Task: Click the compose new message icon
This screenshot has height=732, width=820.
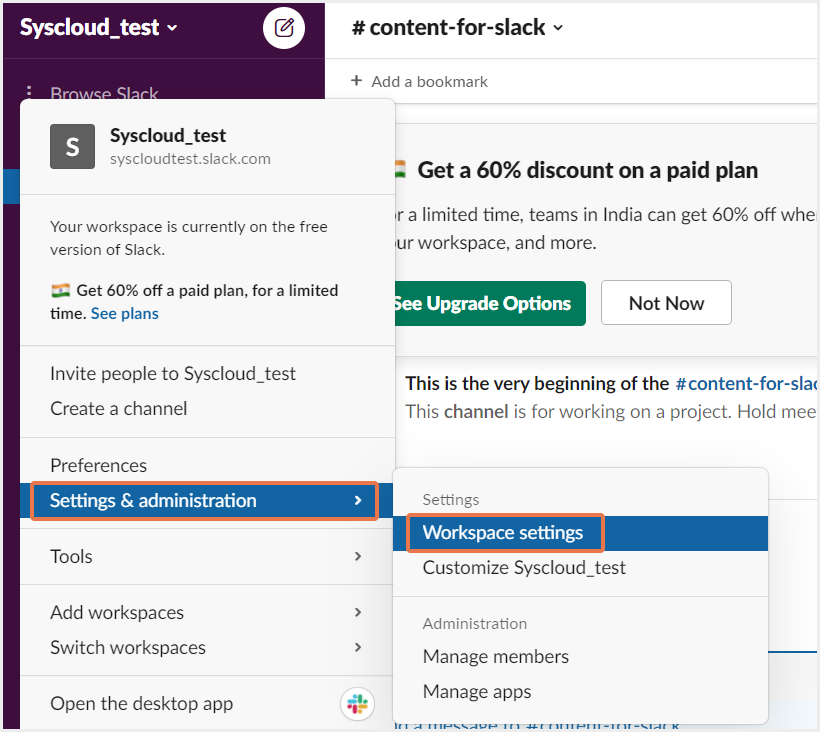Action: pyautogui.click(x=284, y=28)
